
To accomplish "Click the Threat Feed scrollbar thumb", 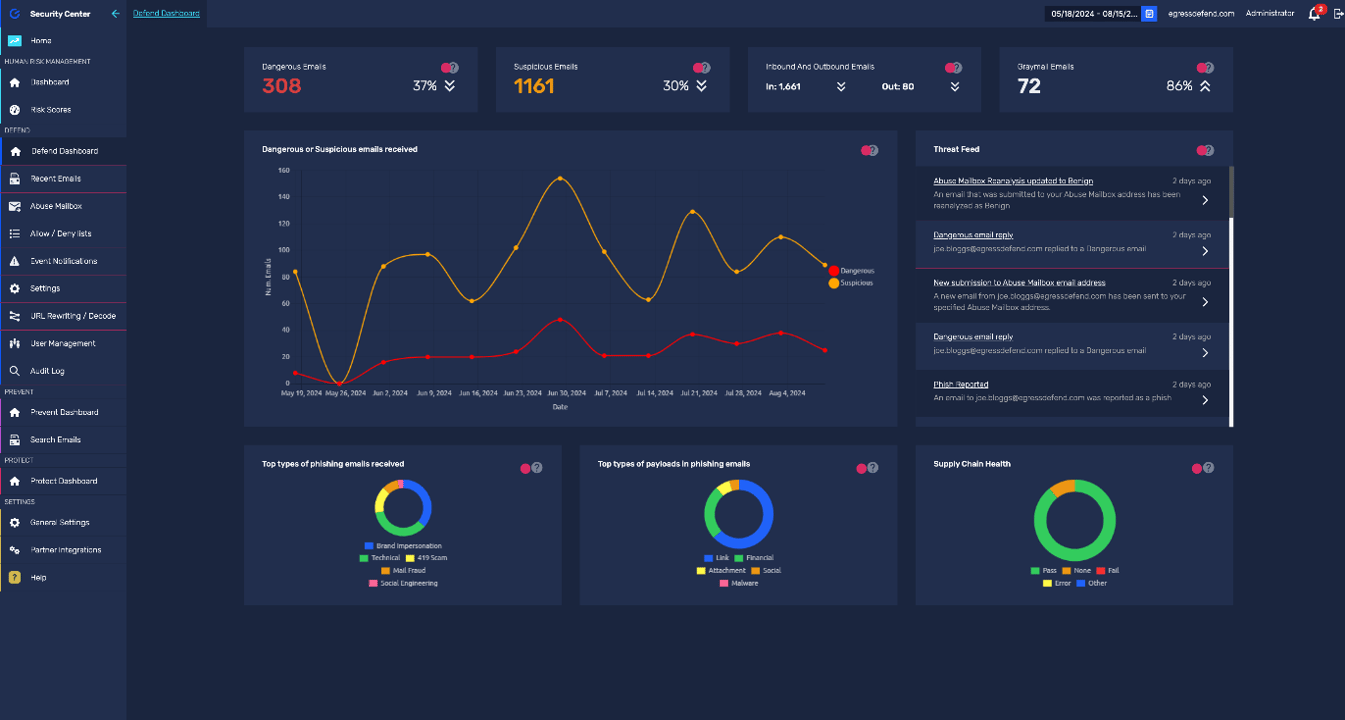I will [x=1231, y=191].
